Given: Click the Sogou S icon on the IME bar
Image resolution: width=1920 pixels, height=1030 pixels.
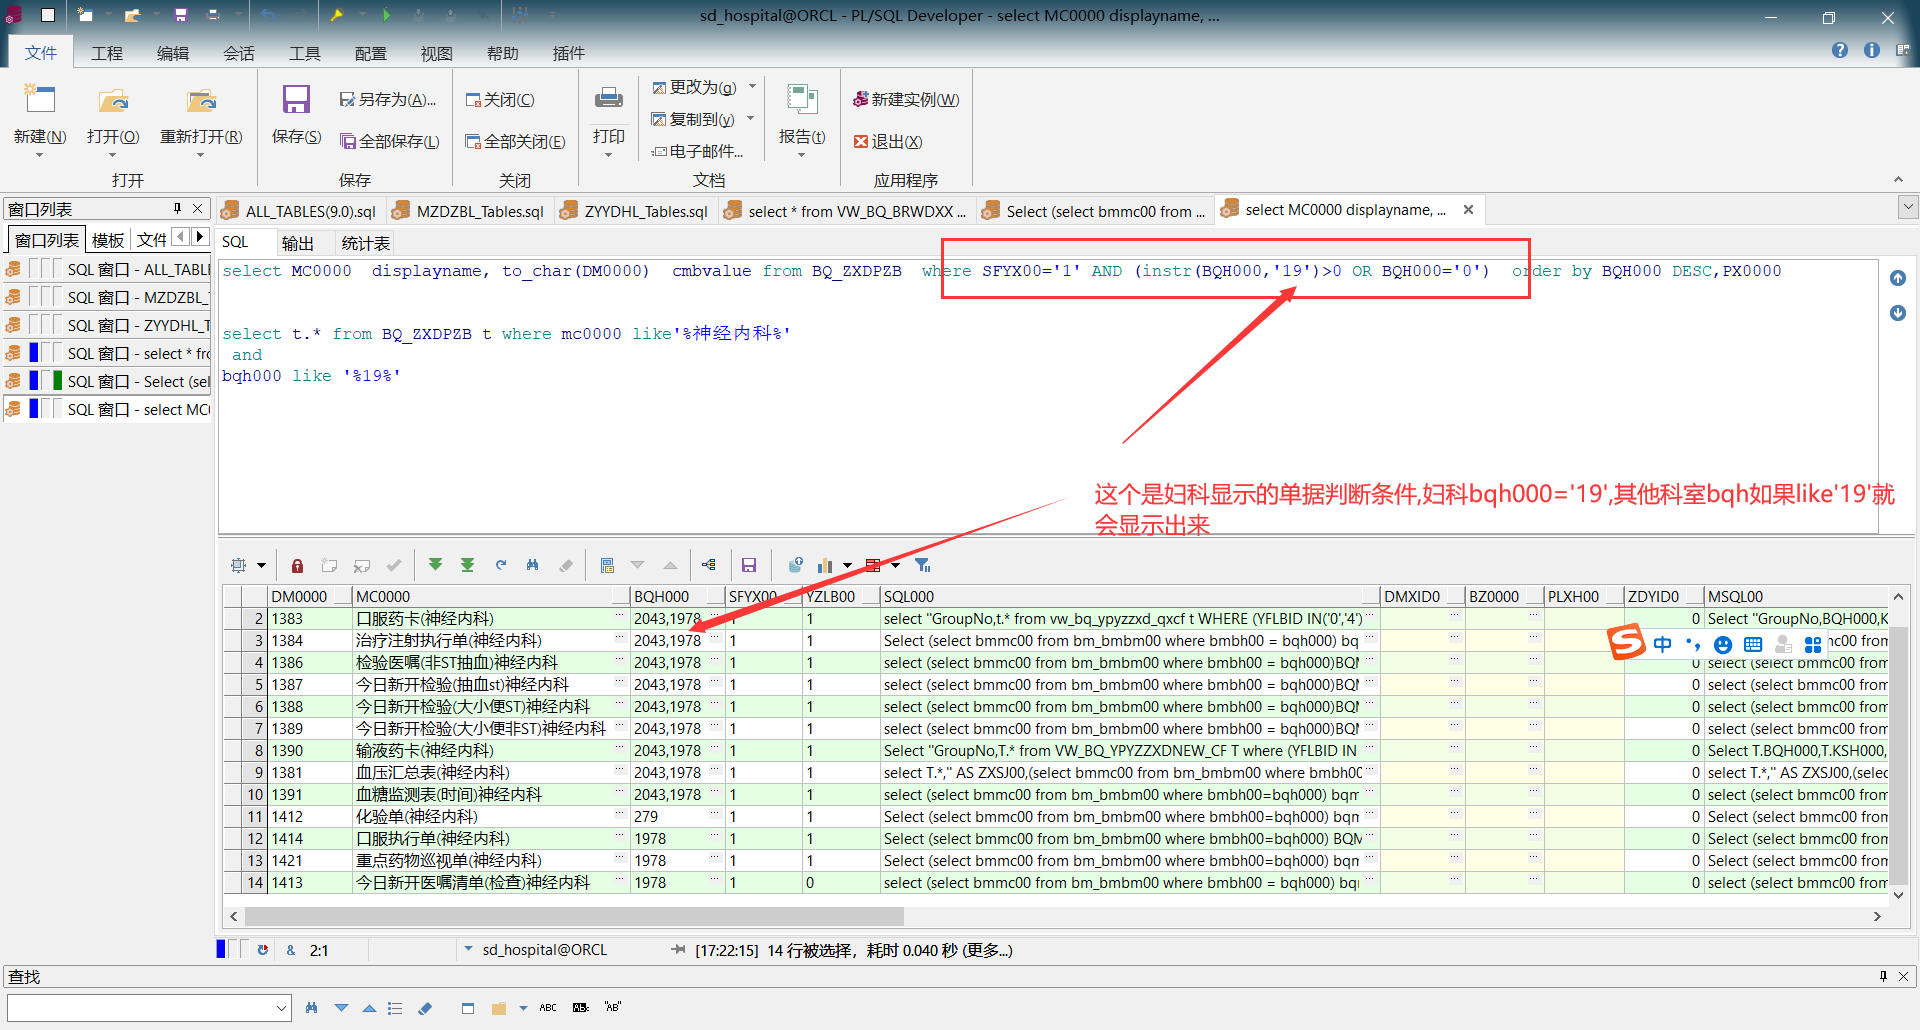Looking at the screenshot, I should tap(1627, 641).
